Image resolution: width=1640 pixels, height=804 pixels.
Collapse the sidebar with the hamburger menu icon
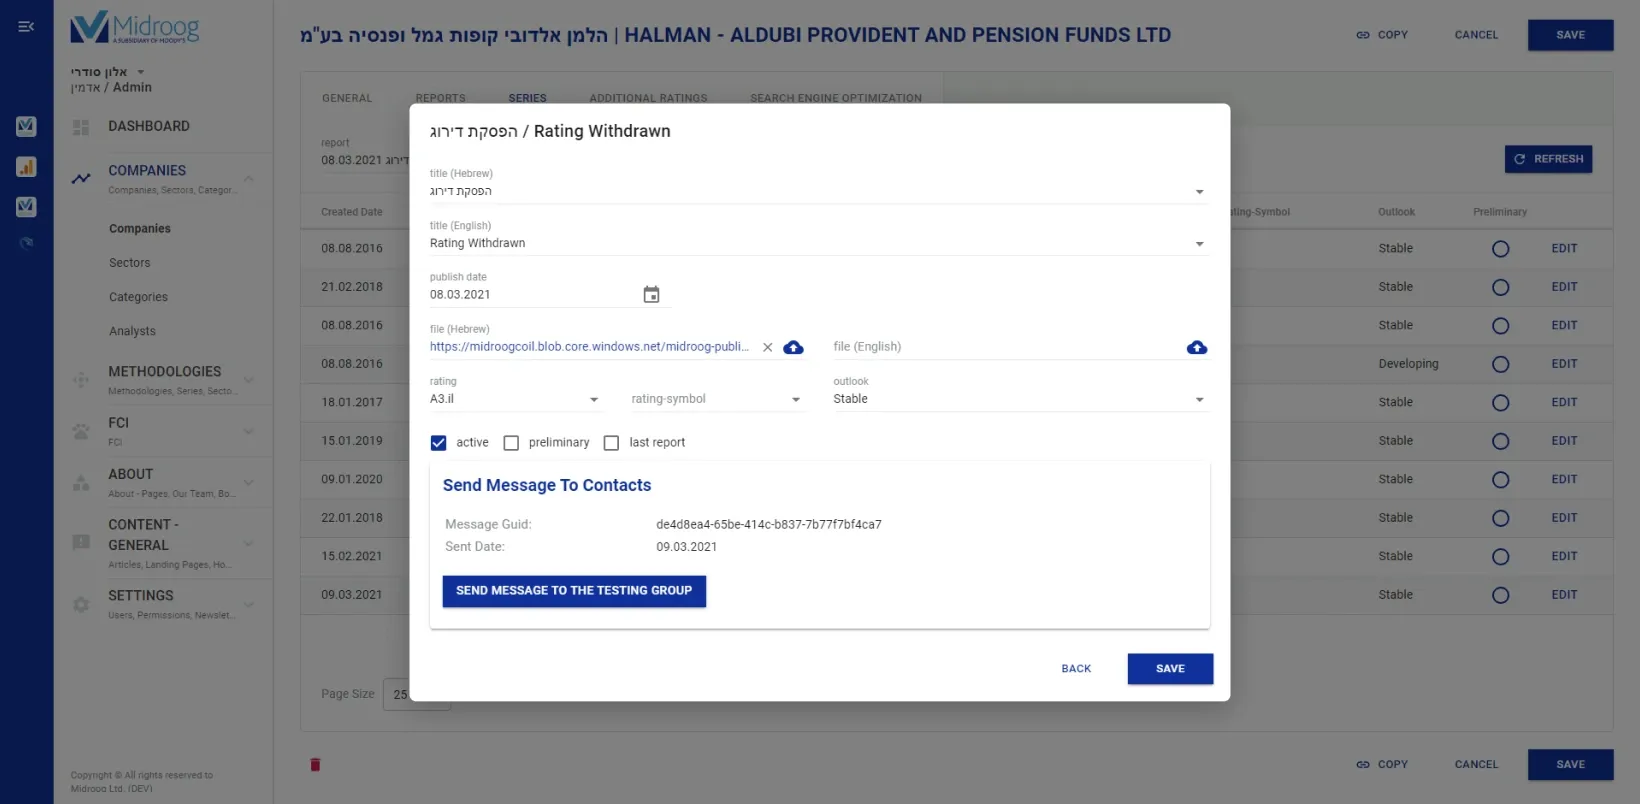pyautogui.click(x=26, y=27)
